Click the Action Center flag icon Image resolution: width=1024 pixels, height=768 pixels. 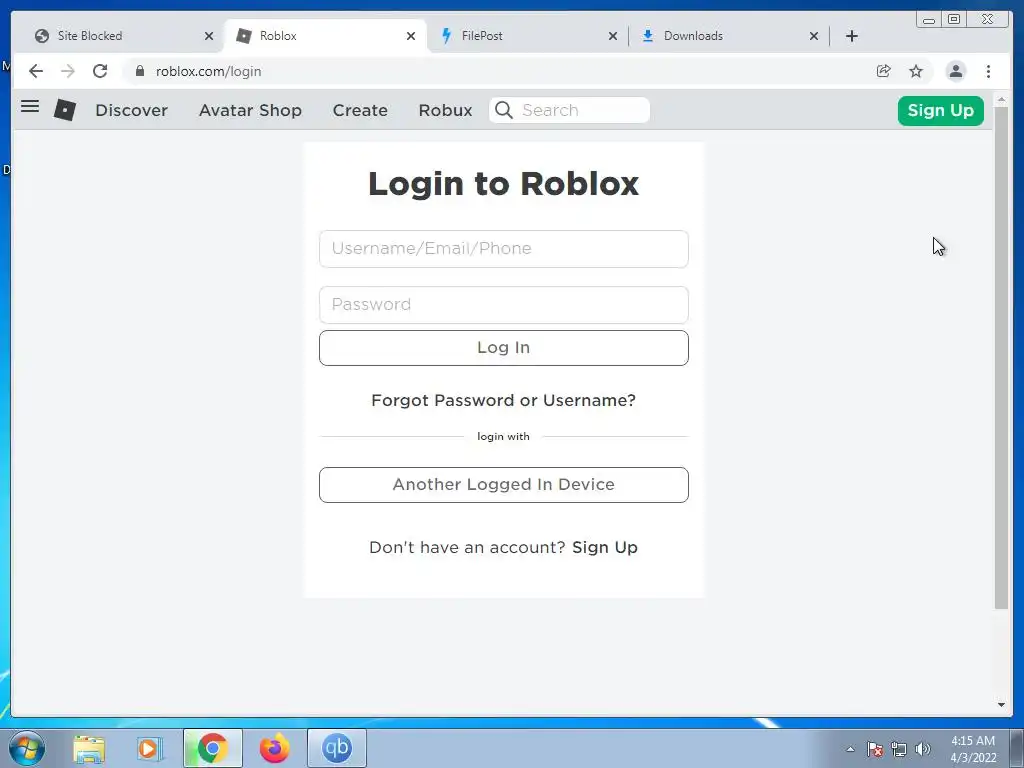click(x=874, y=749)
